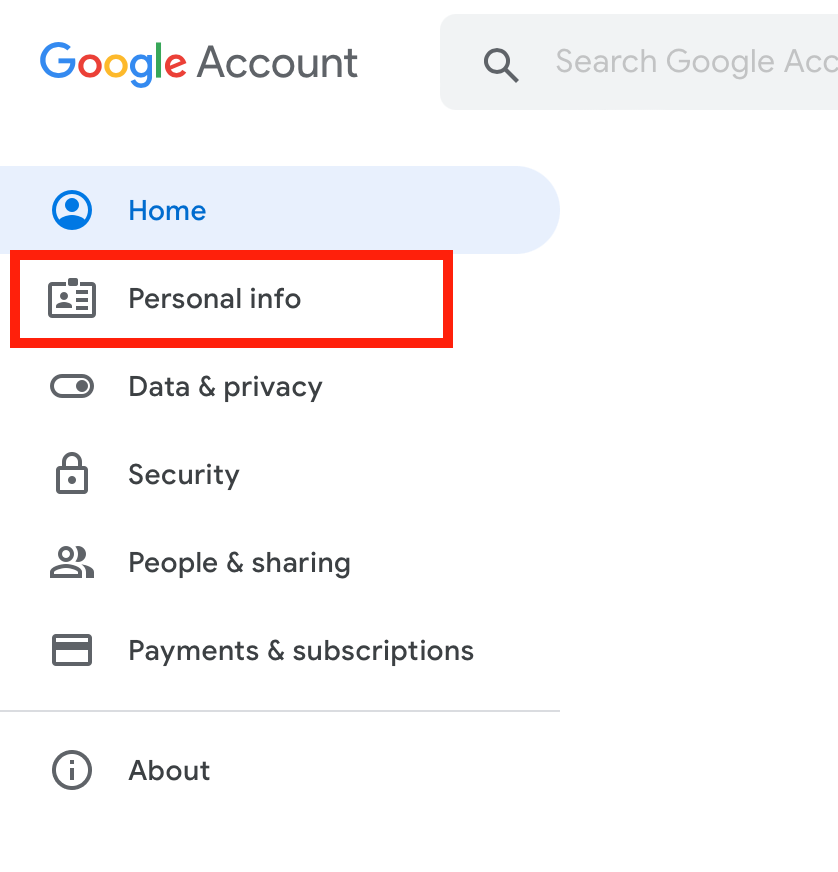The height and width of the screenshot is (872, 838).
Task: Open the Security label in sidebar
Action: coord(184,474)
